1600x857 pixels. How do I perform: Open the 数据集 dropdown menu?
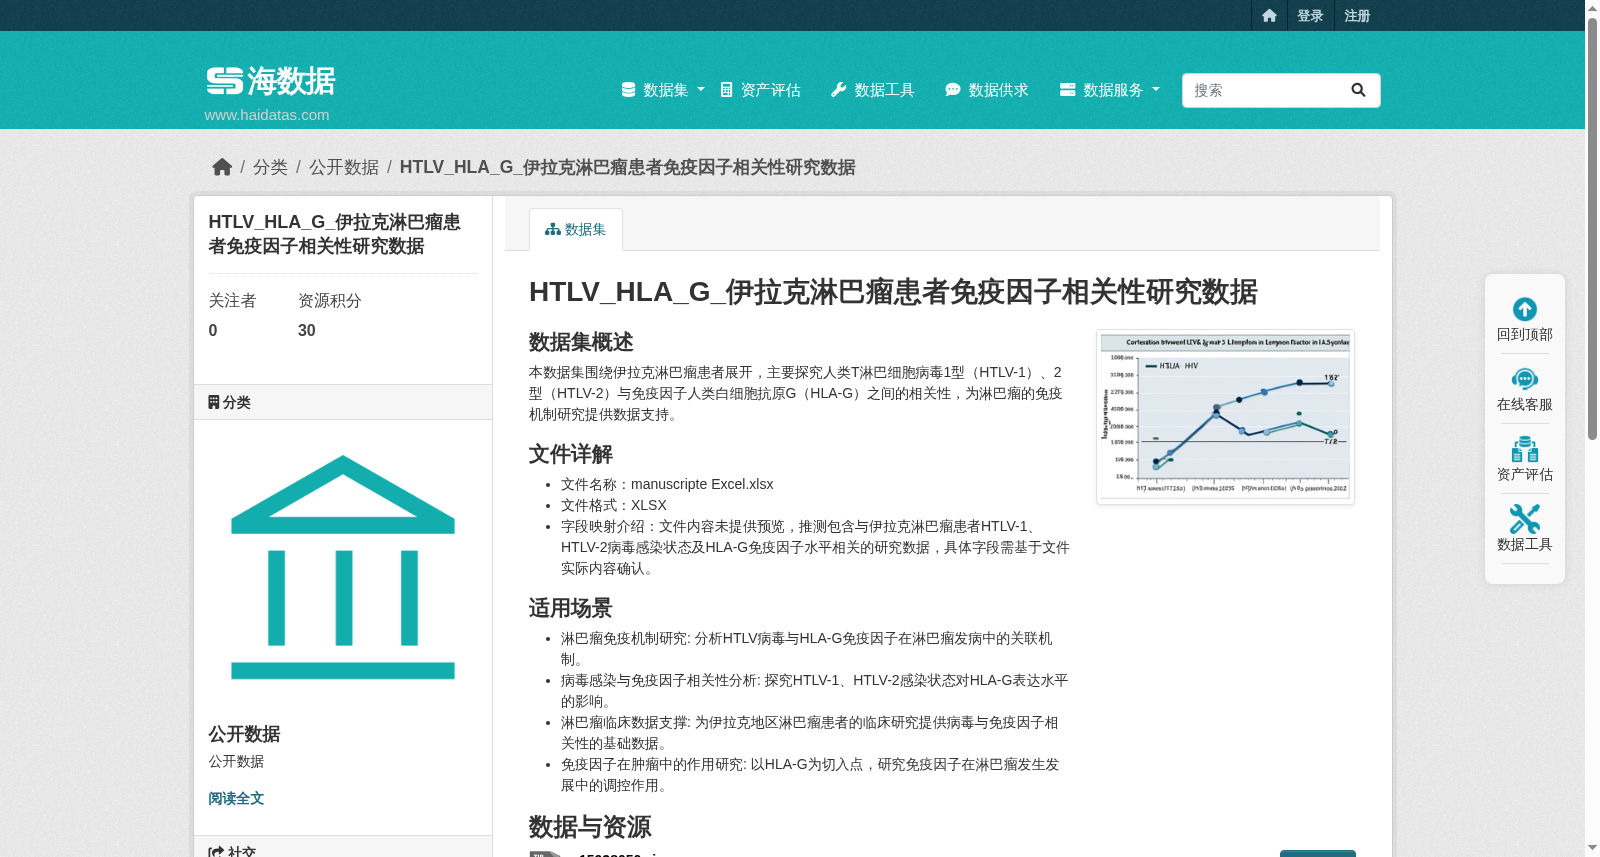(663, 90)
